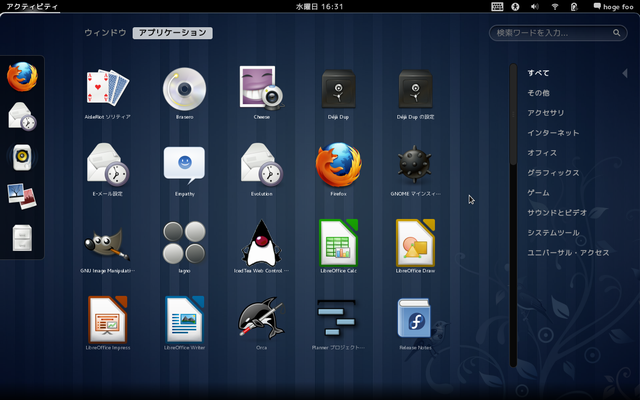Click the アクティビティ button

click(x=32, y=6)
